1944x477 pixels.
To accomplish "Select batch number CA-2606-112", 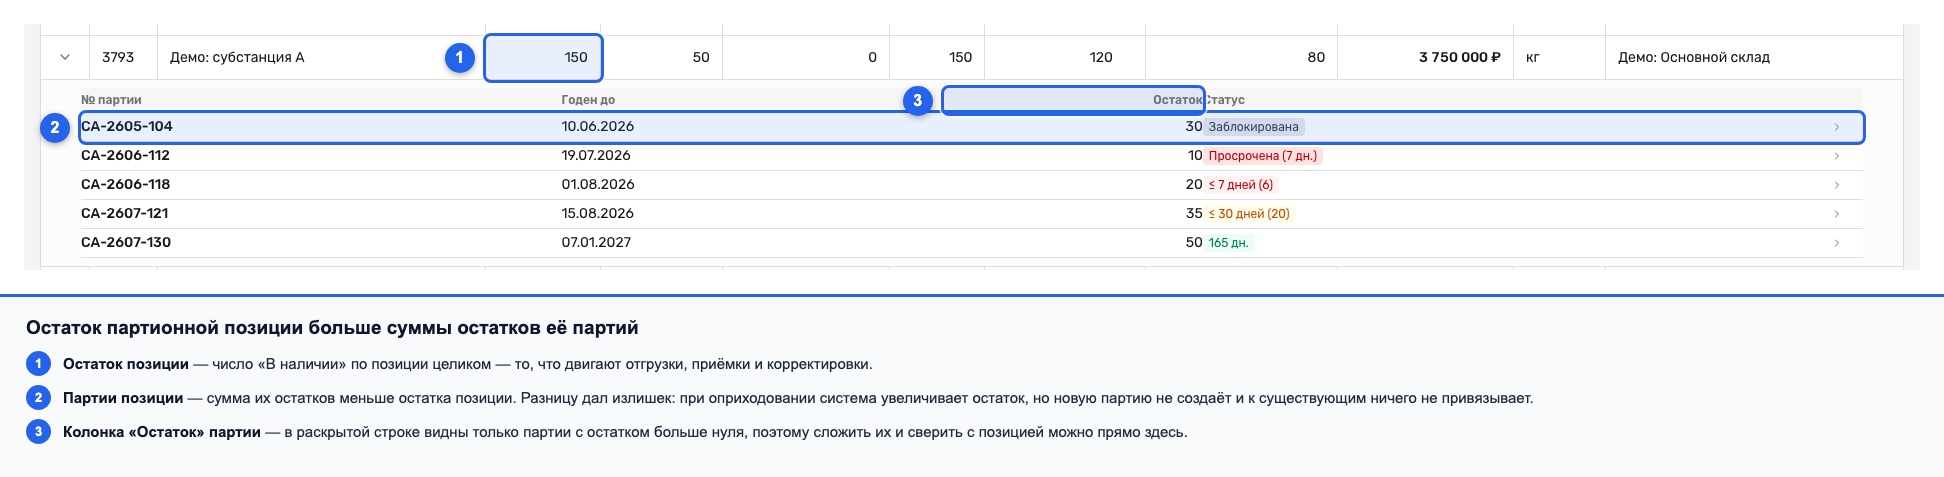I will pyautogui.click(x=125, y=155).
